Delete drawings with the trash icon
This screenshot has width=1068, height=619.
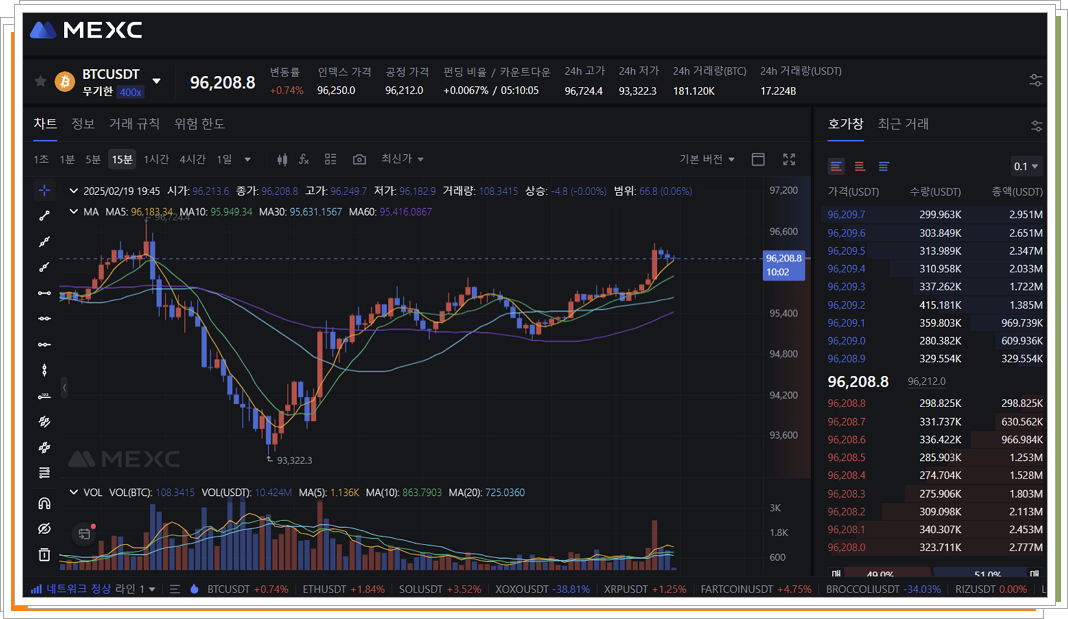click(44, 554)
